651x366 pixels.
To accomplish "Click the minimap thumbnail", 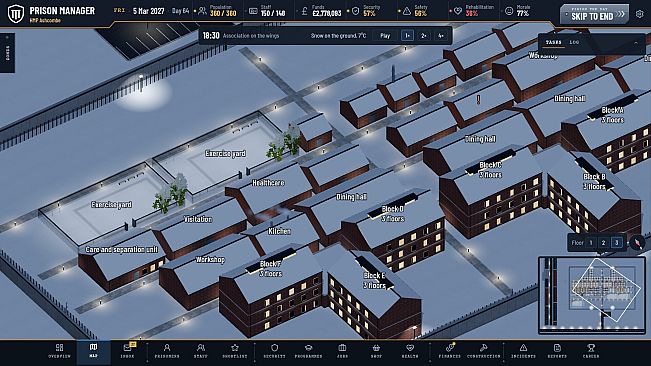I will [592, 295].
